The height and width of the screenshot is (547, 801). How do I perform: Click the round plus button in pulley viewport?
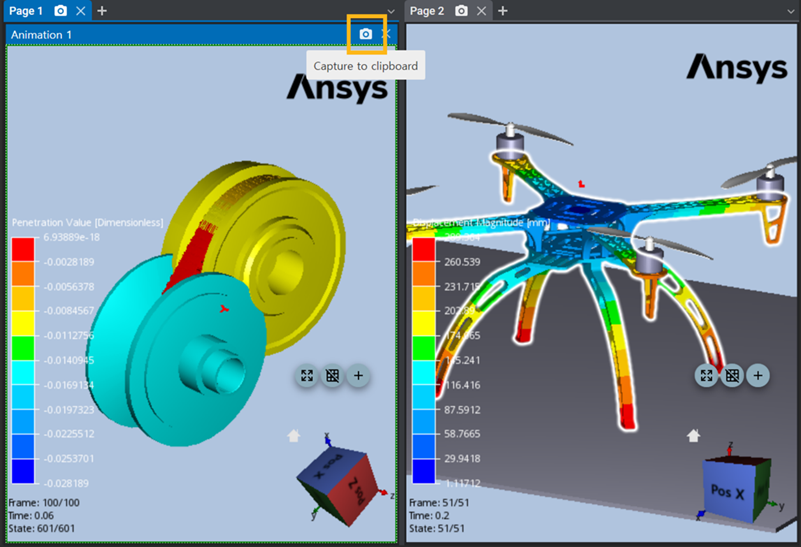pos(359,376)
